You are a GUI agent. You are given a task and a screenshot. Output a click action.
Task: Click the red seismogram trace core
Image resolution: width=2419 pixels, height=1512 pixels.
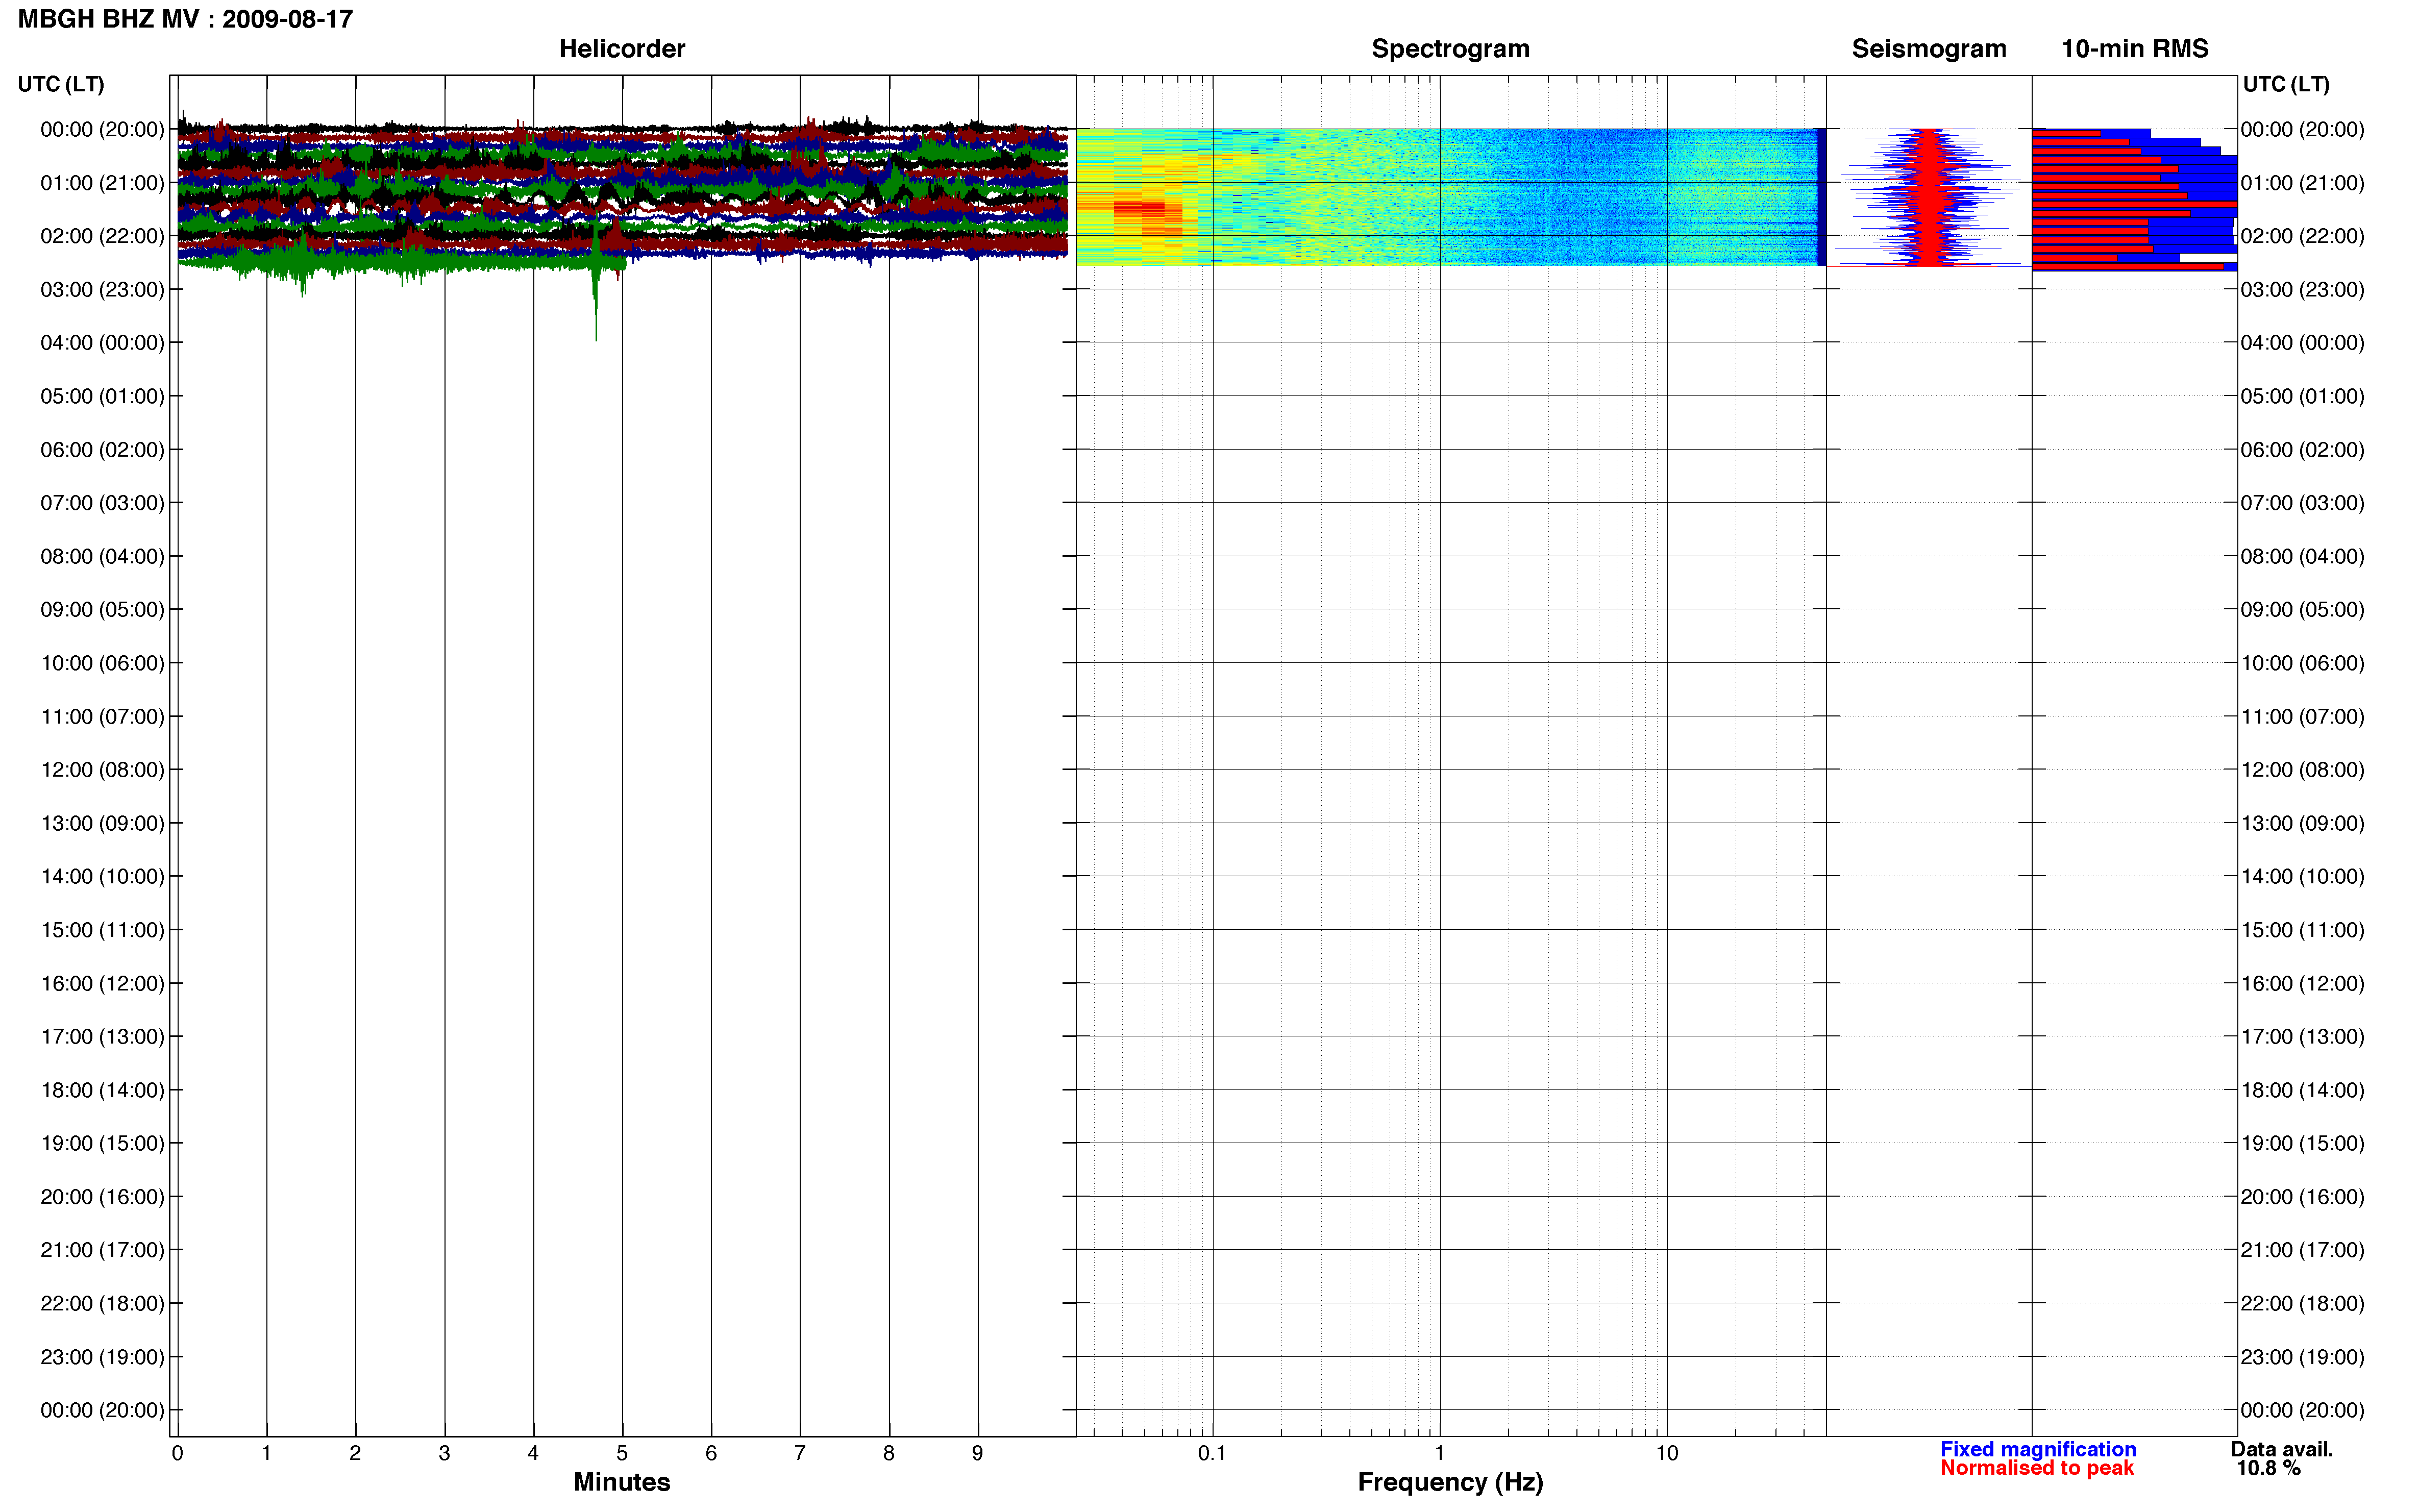tap(1928, 197)
